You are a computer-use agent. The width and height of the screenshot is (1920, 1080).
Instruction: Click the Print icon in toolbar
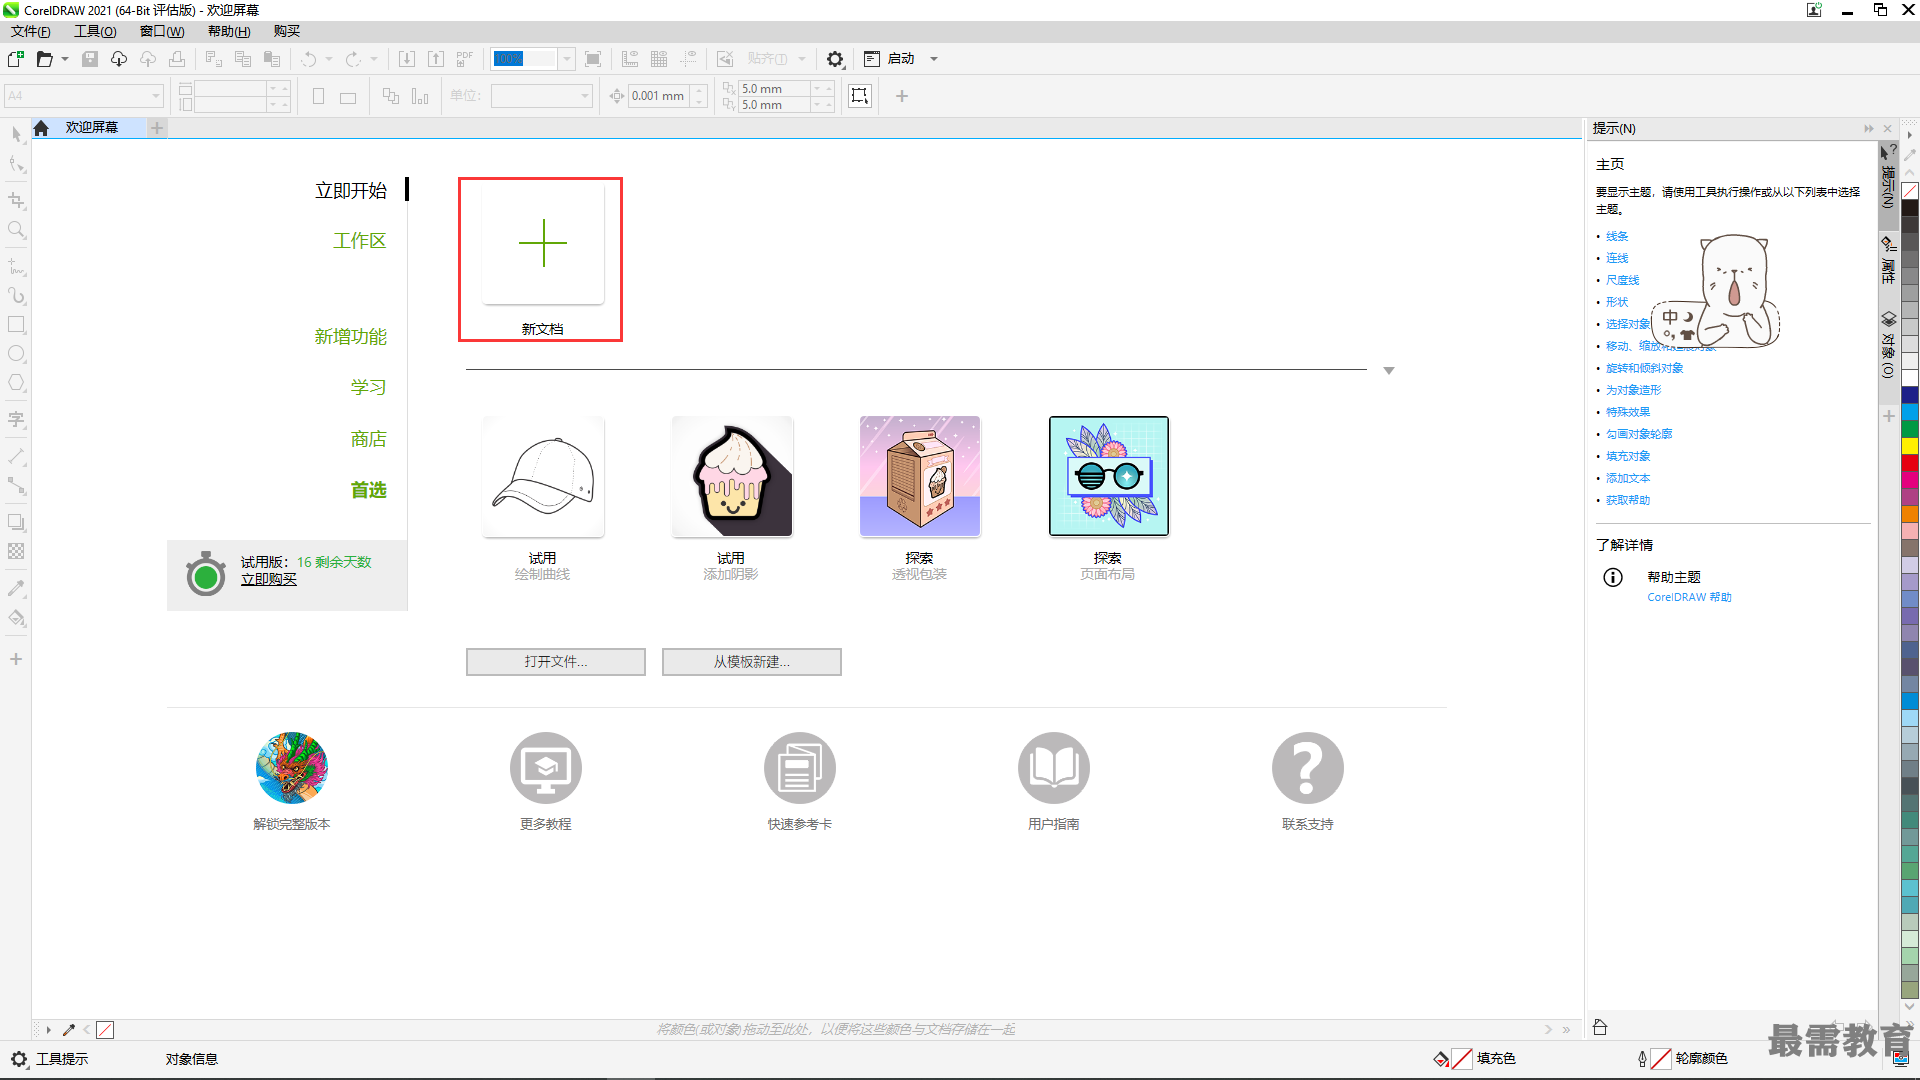tap(177, 59)
